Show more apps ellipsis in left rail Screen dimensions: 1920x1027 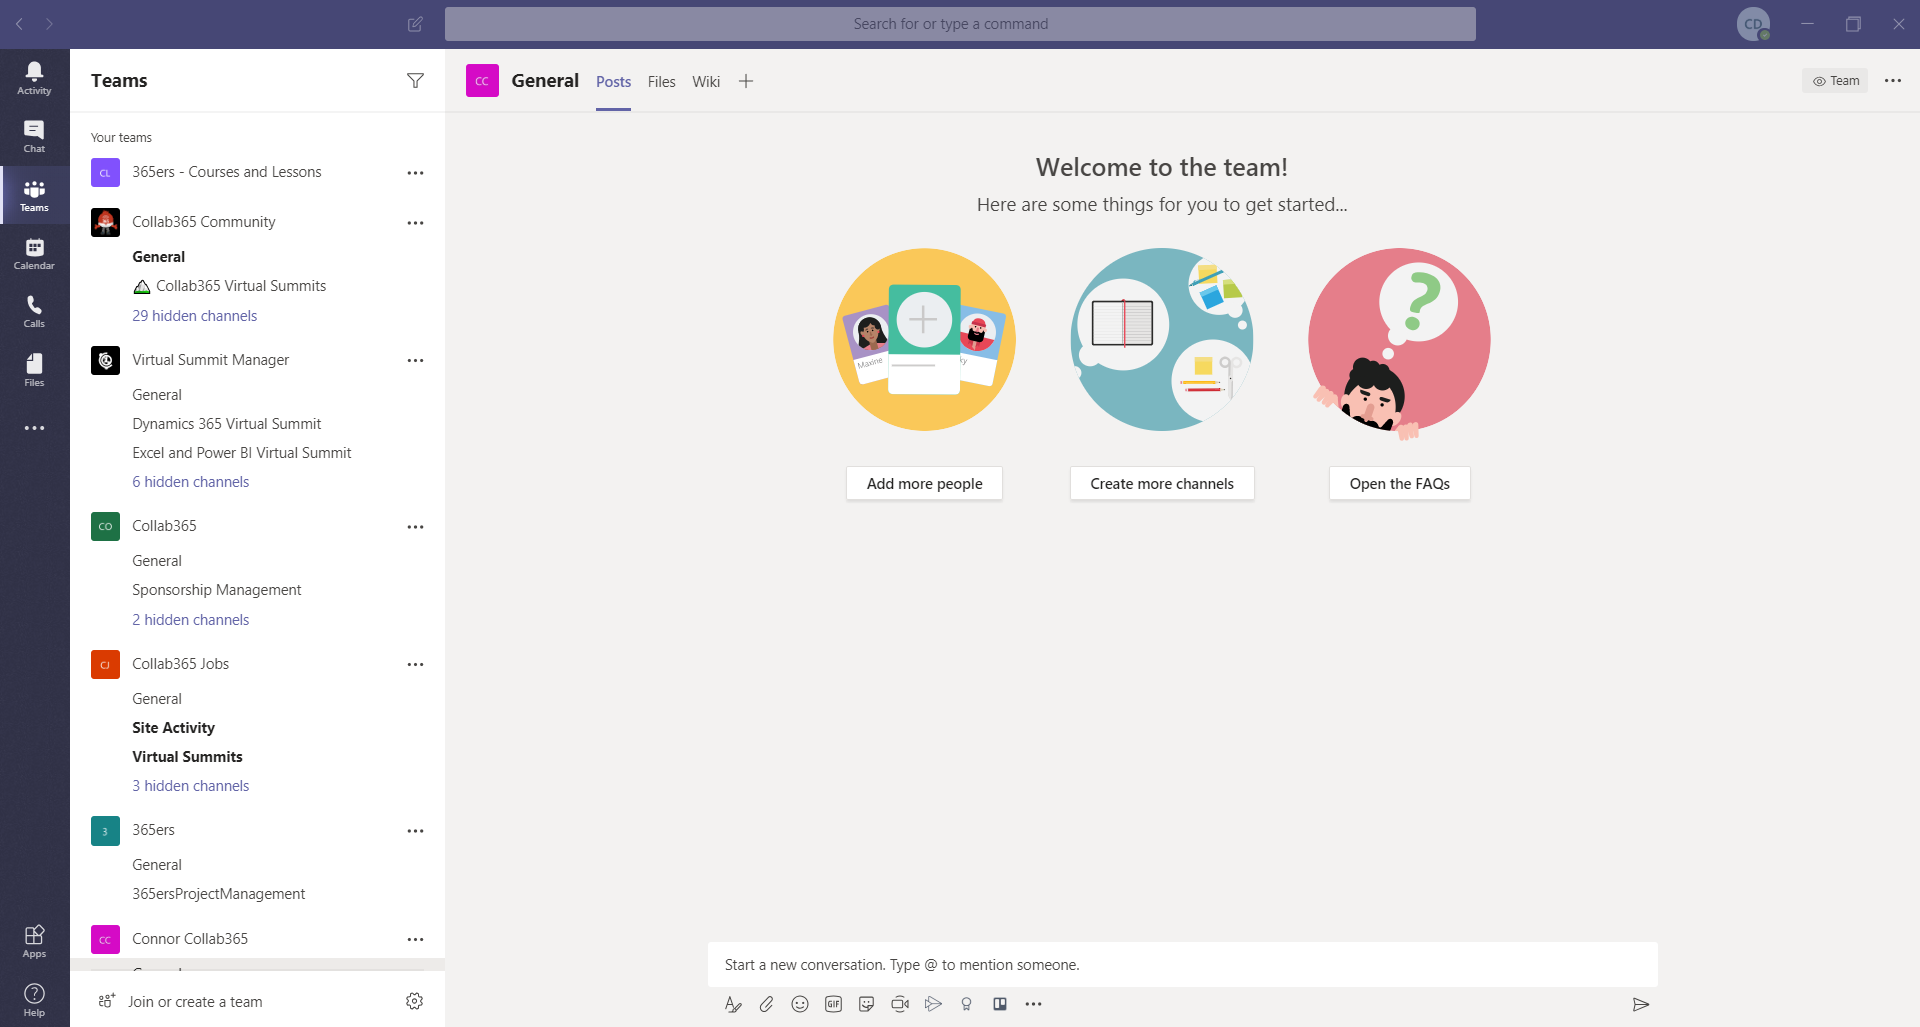pos(34,428)
